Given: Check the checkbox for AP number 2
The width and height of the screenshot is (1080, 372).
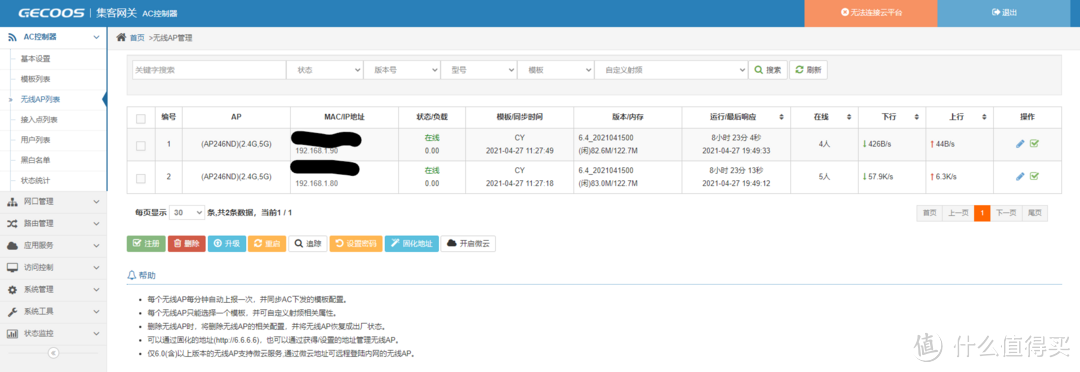Looking at the screenshot, I should 141,178.
